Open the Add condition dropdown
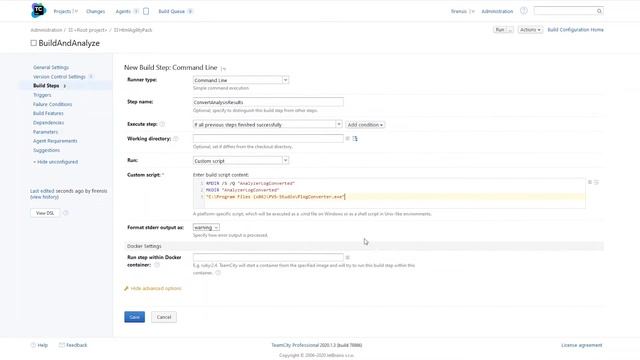 coord(365,125)
